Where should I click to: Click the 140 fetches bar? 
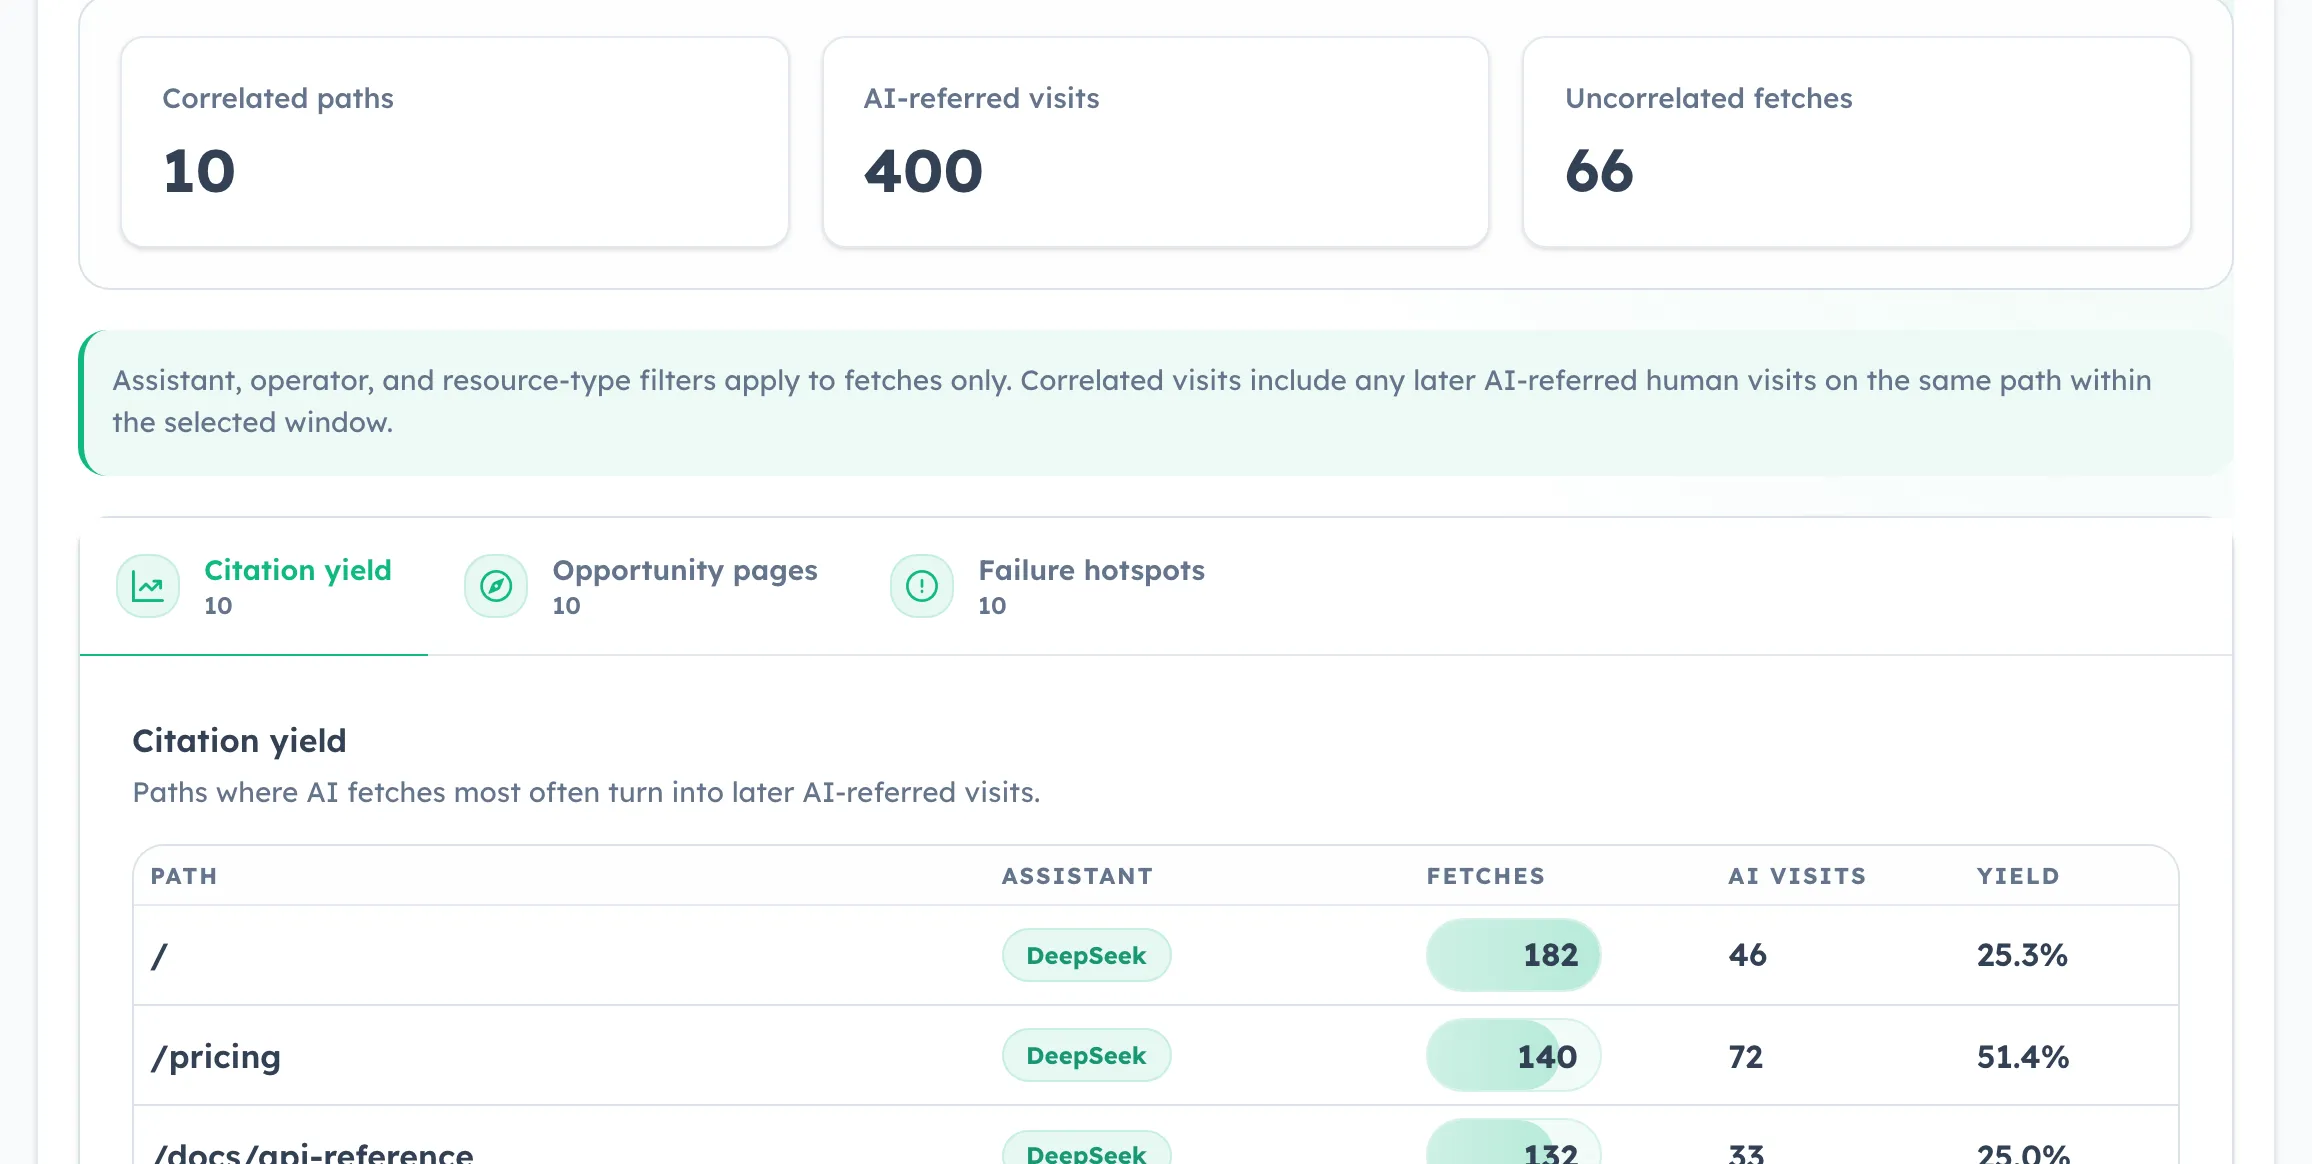1513,1055
